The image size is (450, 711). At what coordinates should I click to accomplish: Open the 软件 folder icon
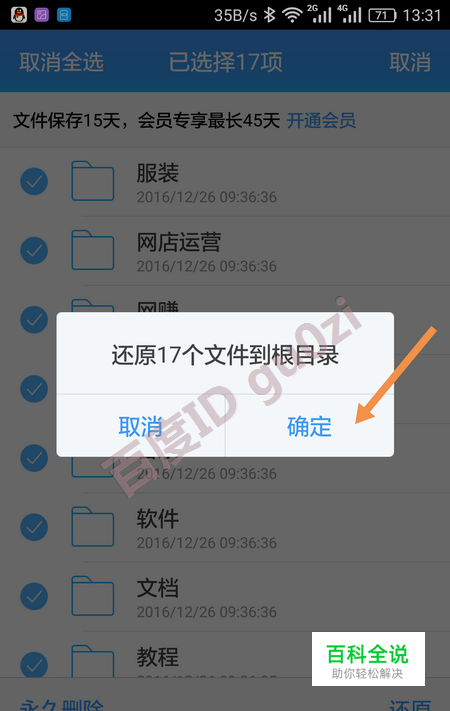(93, 526)
